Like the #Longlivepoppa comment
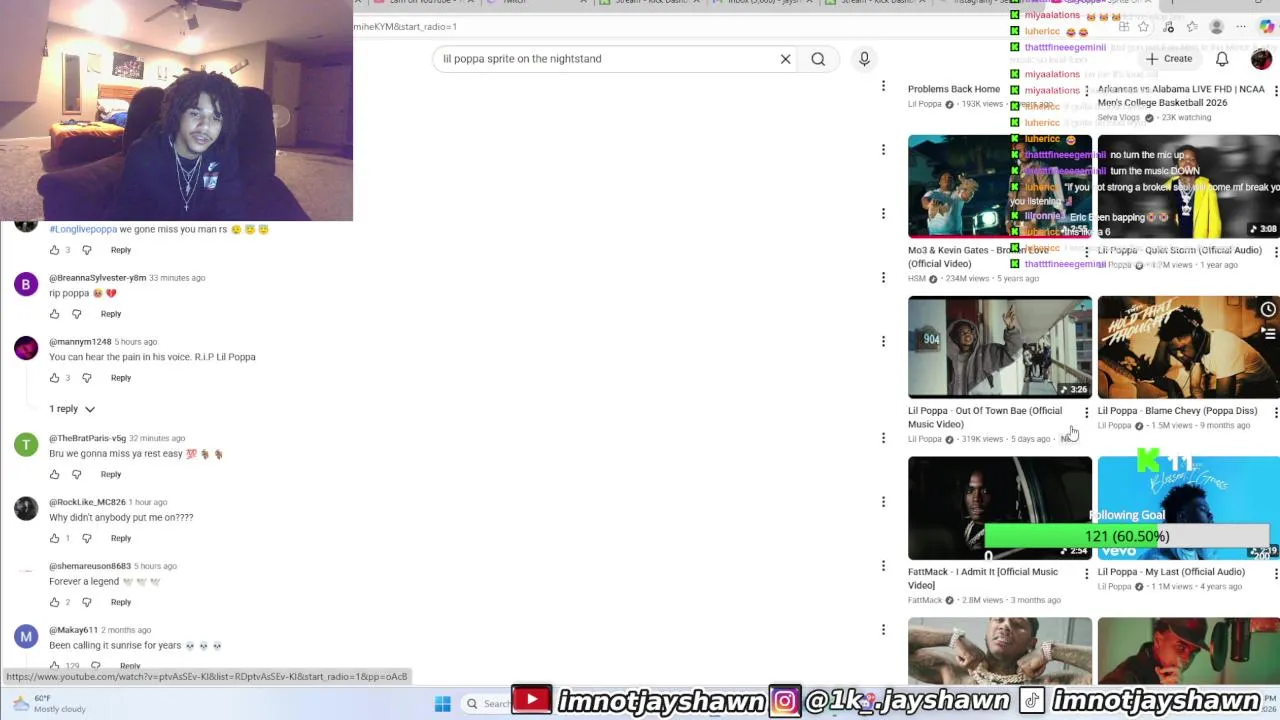The height and width of the screenshot is (720, 1280). [x=54, y=250]
